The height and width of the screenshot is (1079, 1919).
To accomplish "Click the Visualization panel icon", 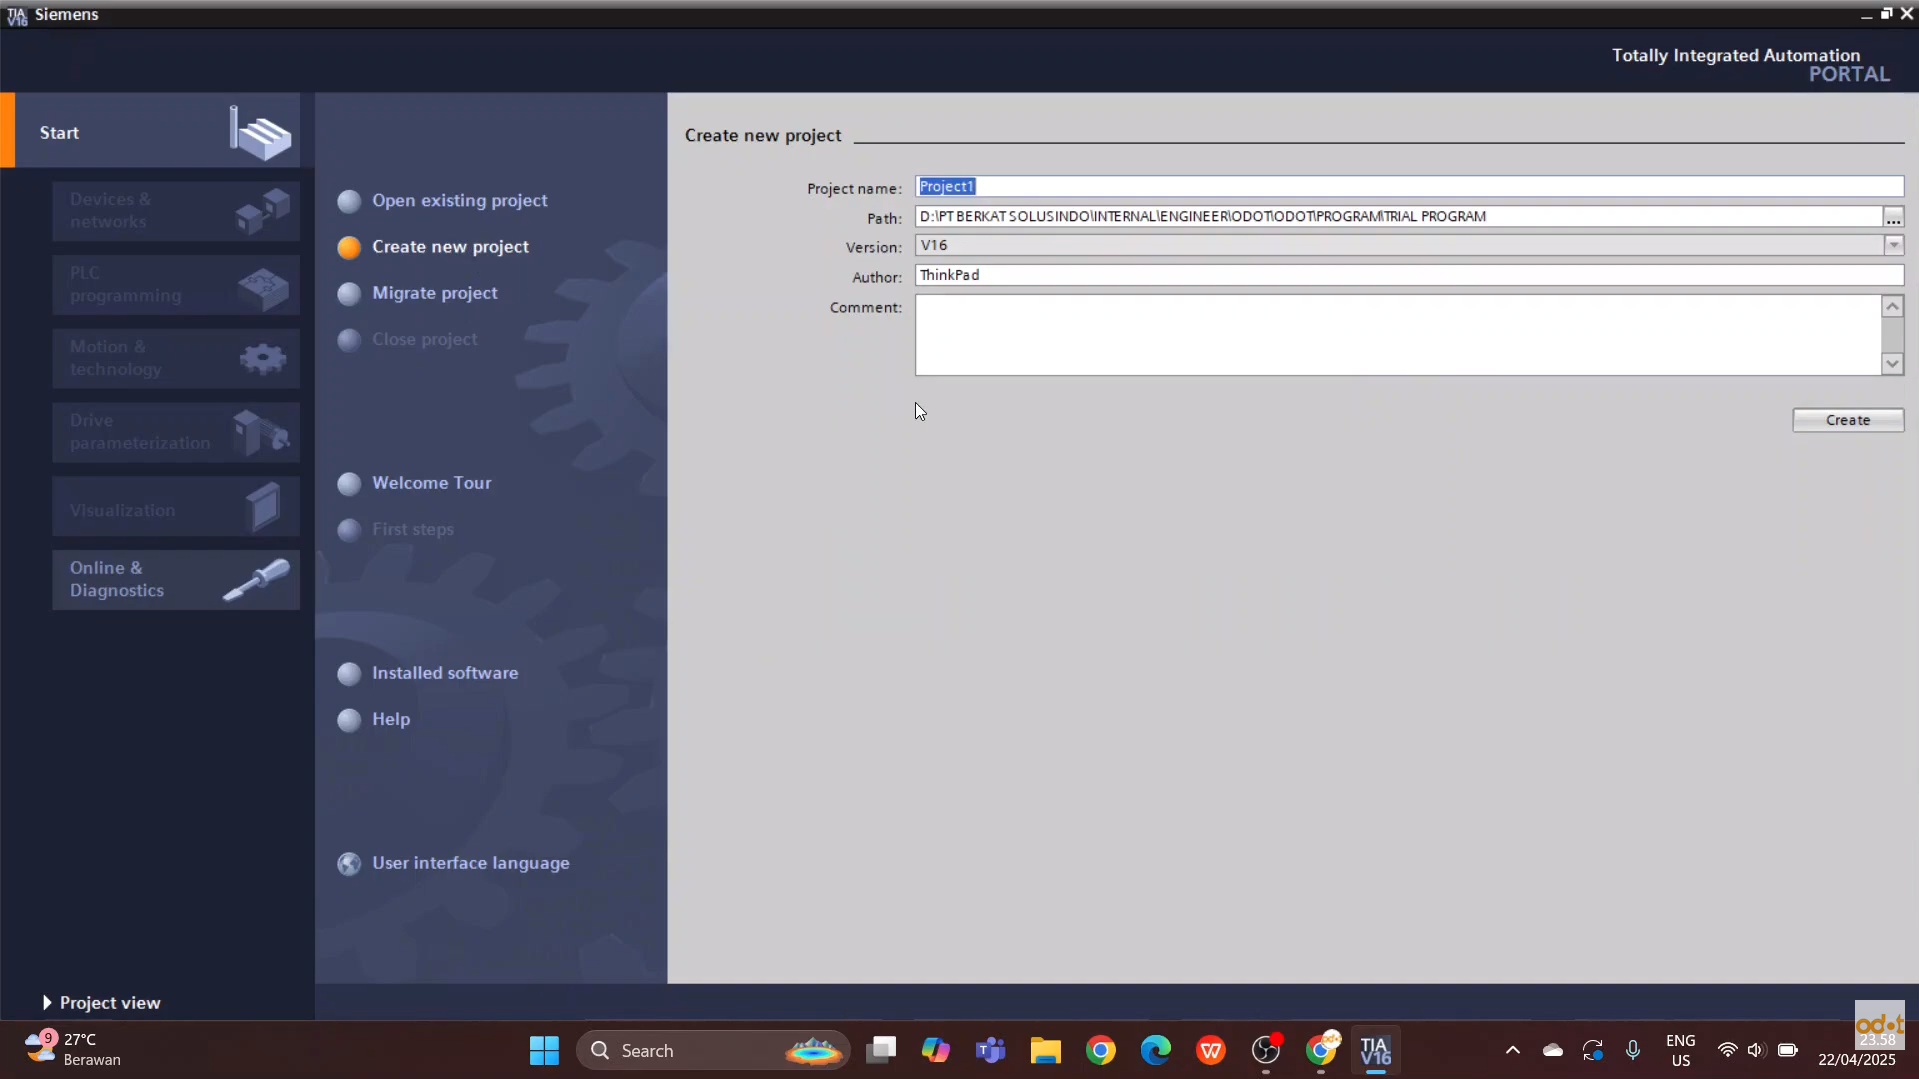I will [263, 507].
